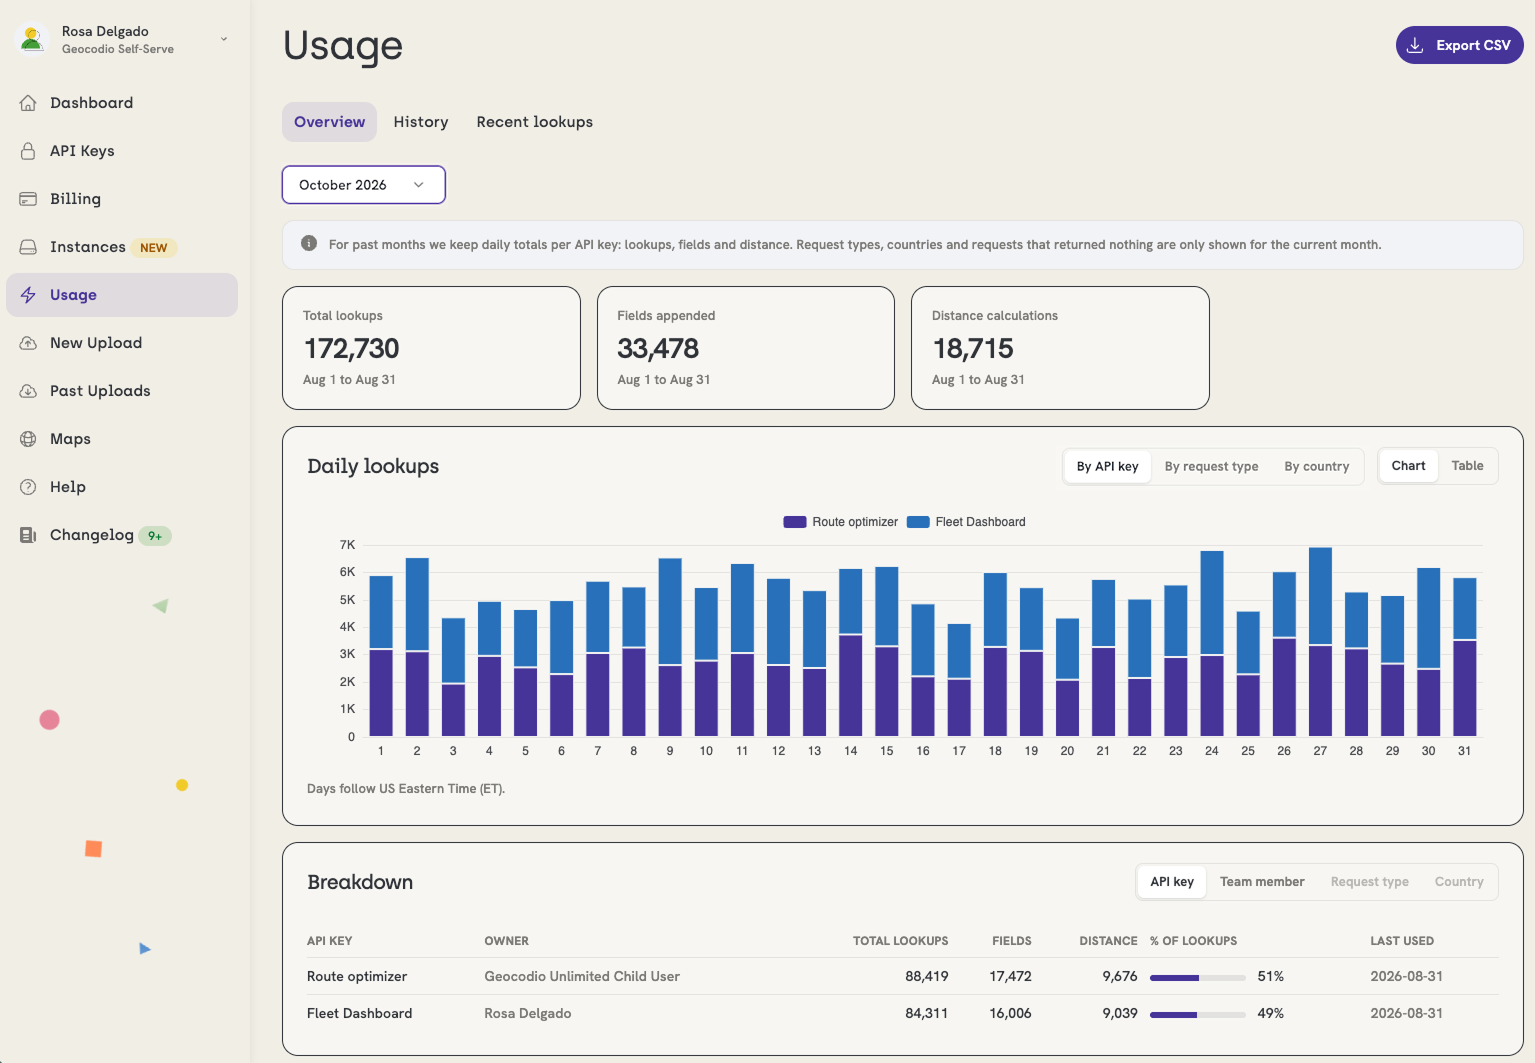Click the download icon on Export CSV
This screenshot has height=1063, width=1535.
[1415, 45]
